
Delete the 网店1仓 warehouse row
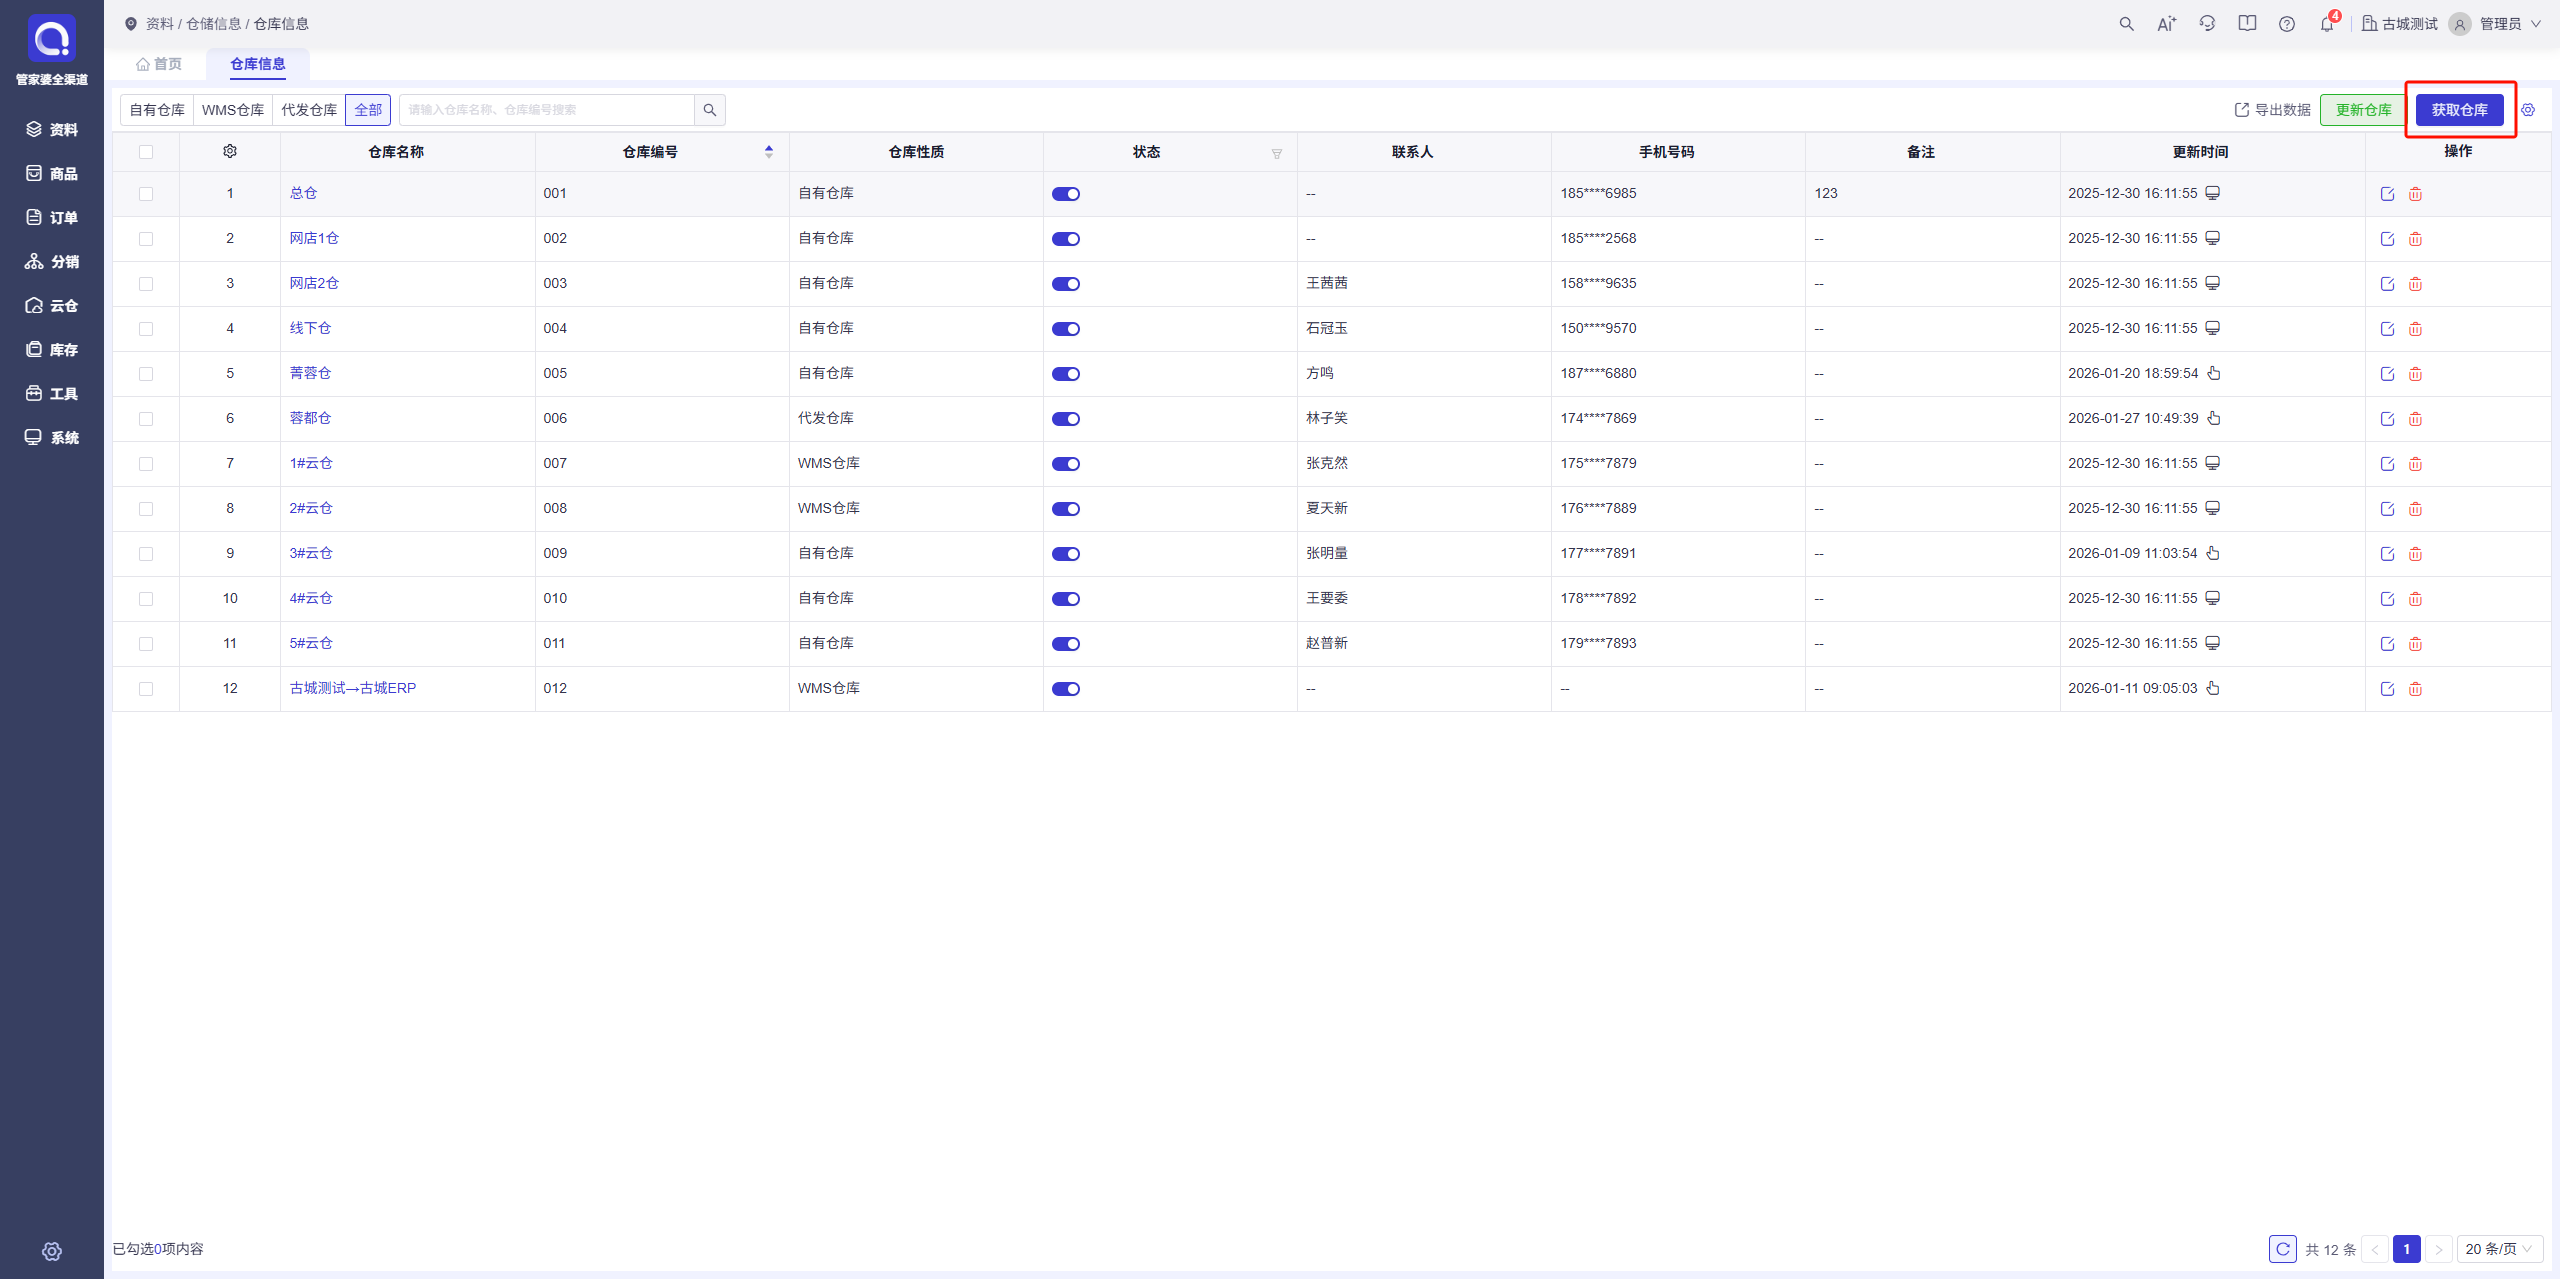pyautogui.click(x=2415, y=239)
